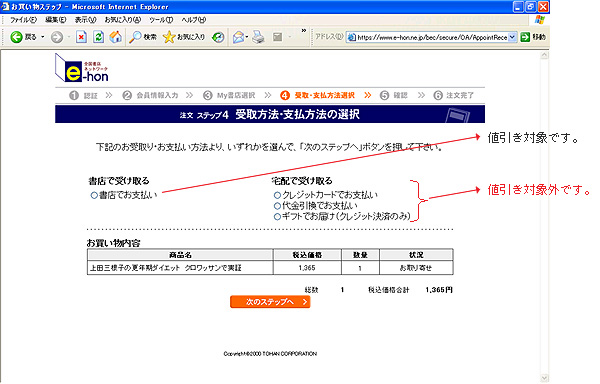The height and width of the screenshot is (384, 600).
Task: Open the ヘルプ(H) menu
Action: coord(194,20)
